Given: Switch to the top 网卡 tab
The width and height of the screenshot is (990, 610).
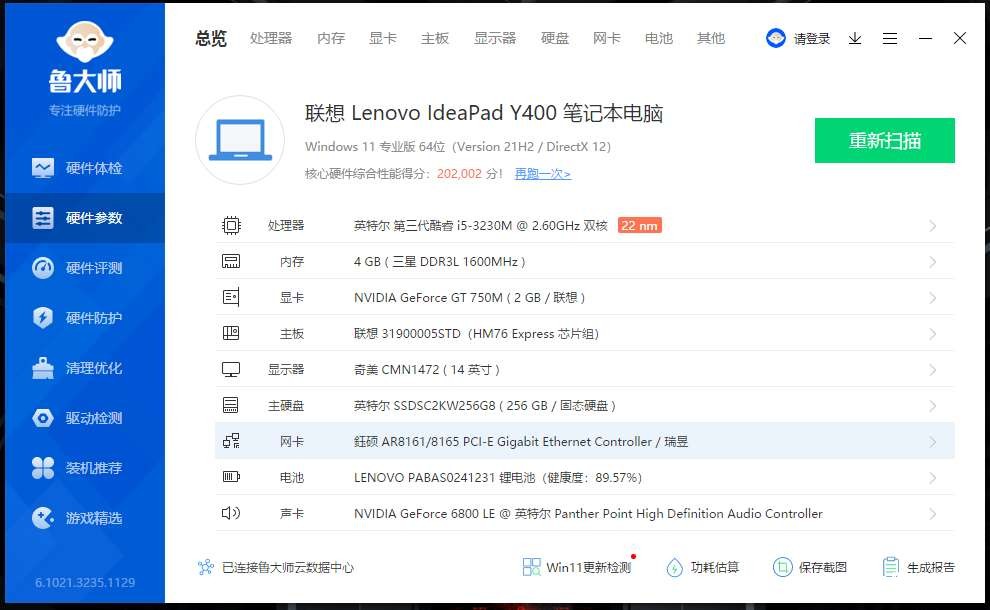Looking at the screenshot, I should click(607, 39).
